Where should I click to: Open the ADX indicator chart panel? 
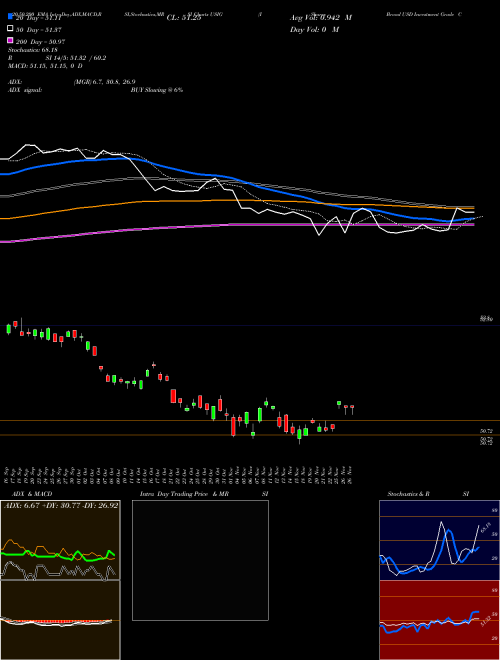point(60,540)
